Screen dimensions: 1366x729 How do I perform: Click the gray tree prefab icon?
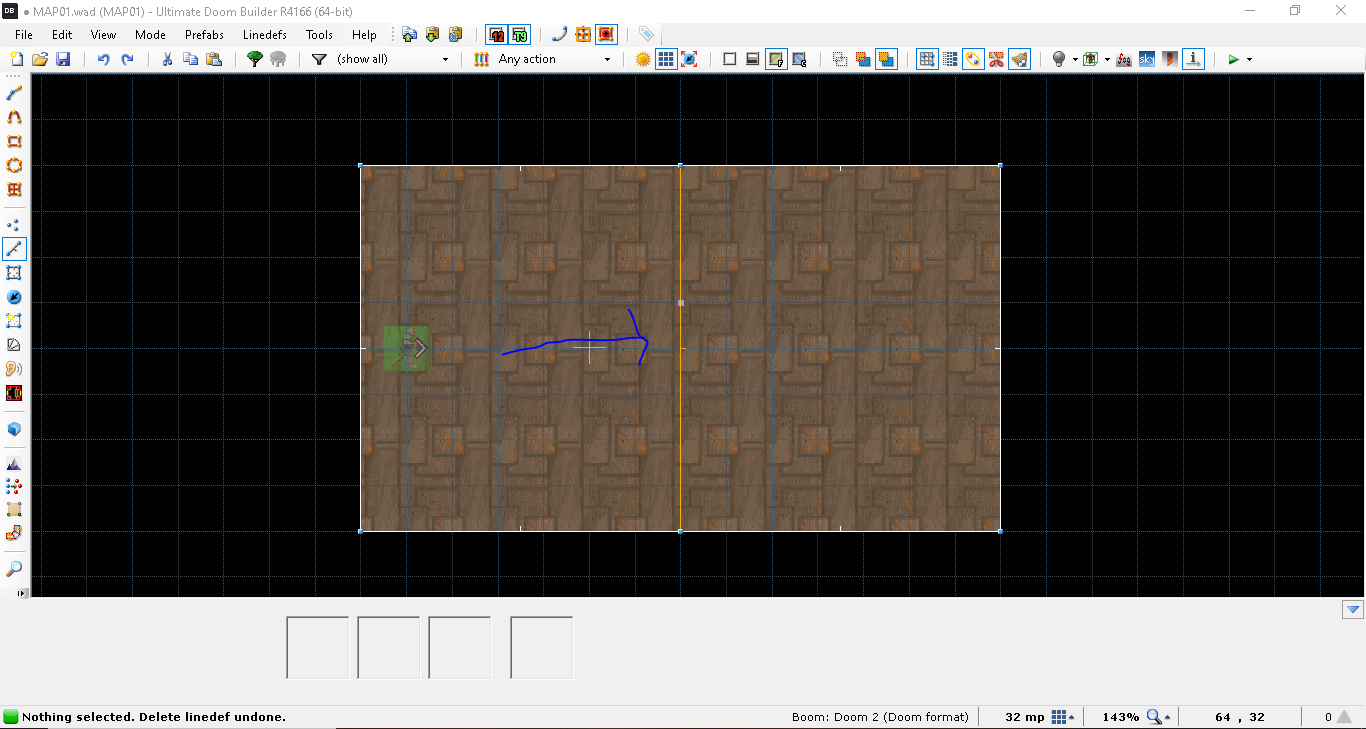click(x=278, y=59)
